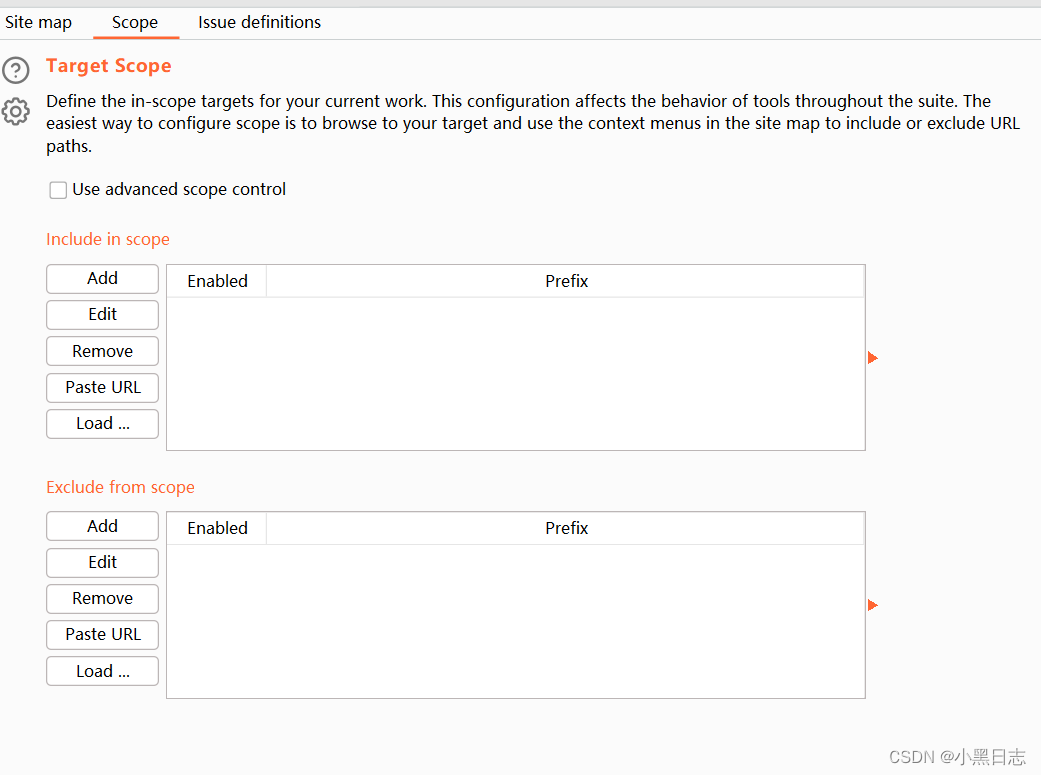Screen dimensions: 1041x775
Task: Click Paste URL for Include in scope
Action: pos(102,387)
